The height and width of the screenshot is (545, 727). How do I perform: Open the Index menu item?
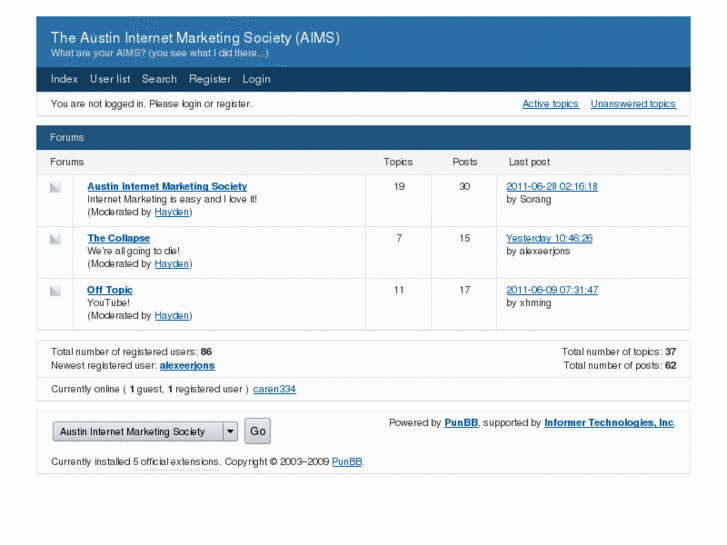64,79
